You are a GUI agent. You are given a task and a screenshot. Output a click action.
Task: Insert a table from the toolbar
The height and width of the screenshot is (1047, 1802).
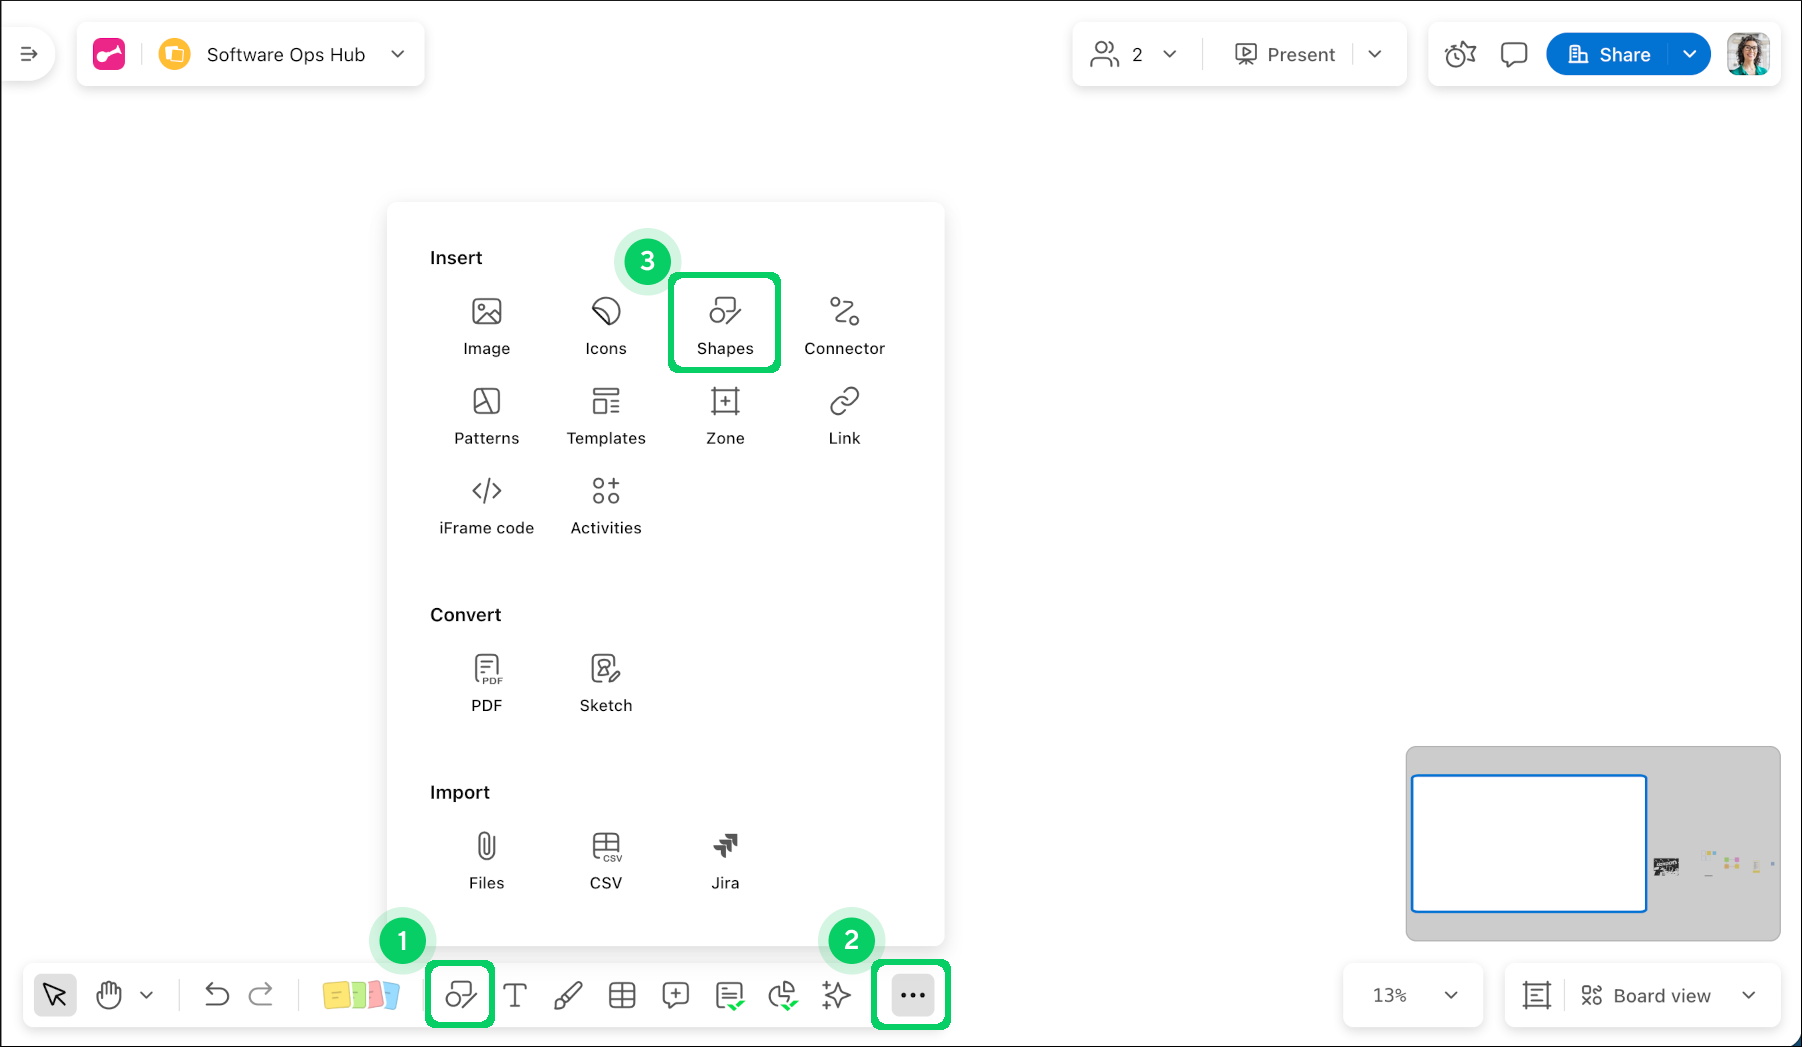[x=622, y=995]
